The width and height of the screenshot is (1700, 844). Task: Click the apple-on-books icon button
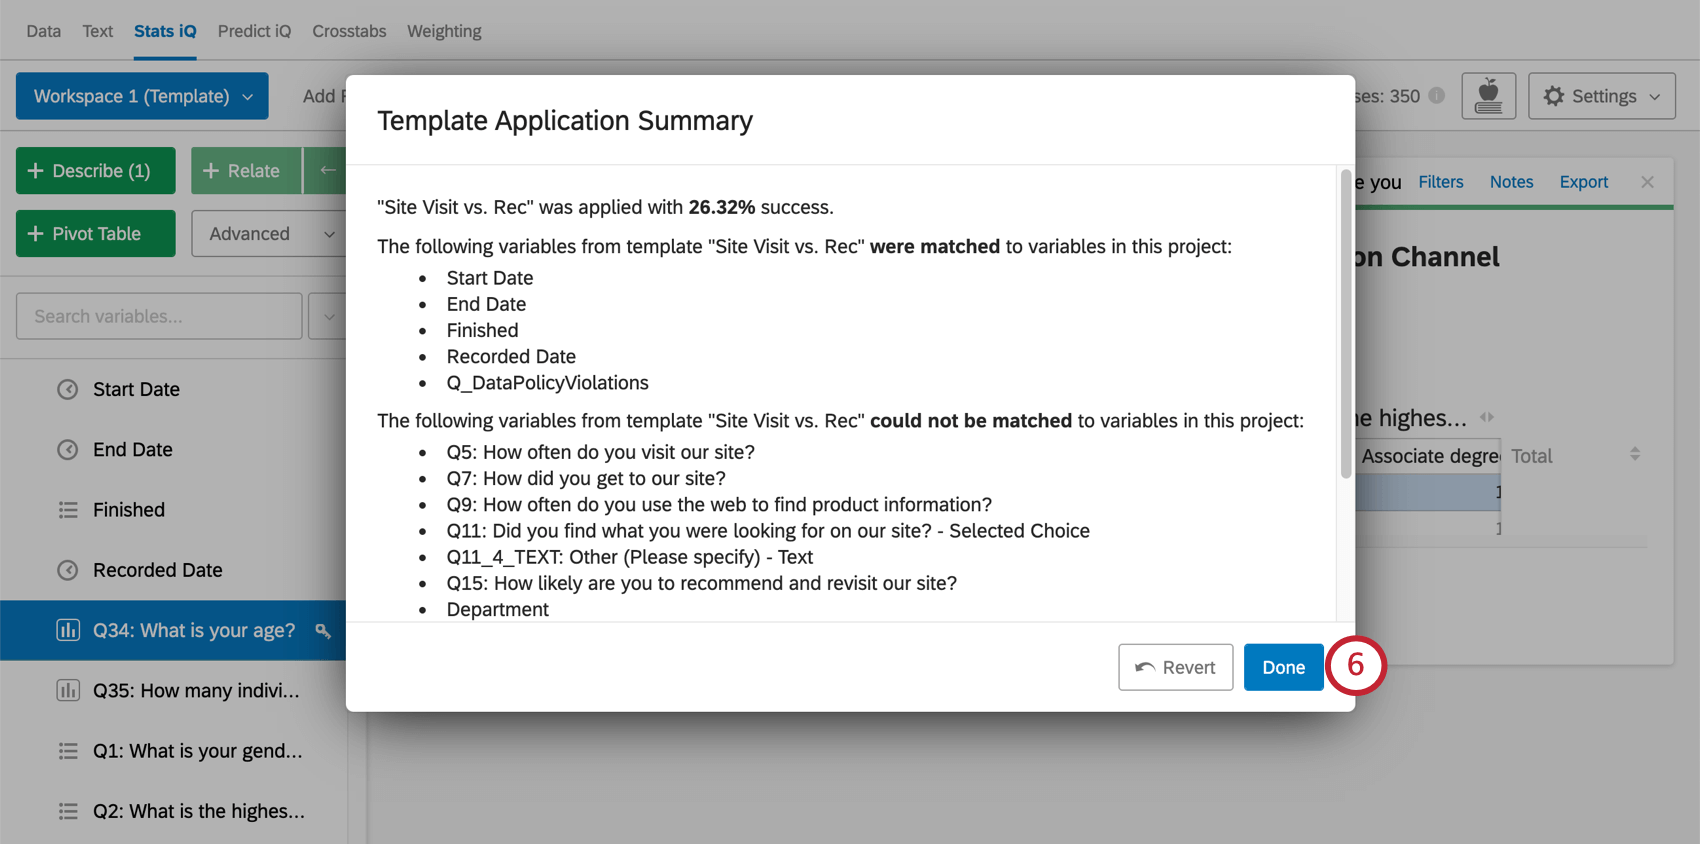(x=1488, y=96)
